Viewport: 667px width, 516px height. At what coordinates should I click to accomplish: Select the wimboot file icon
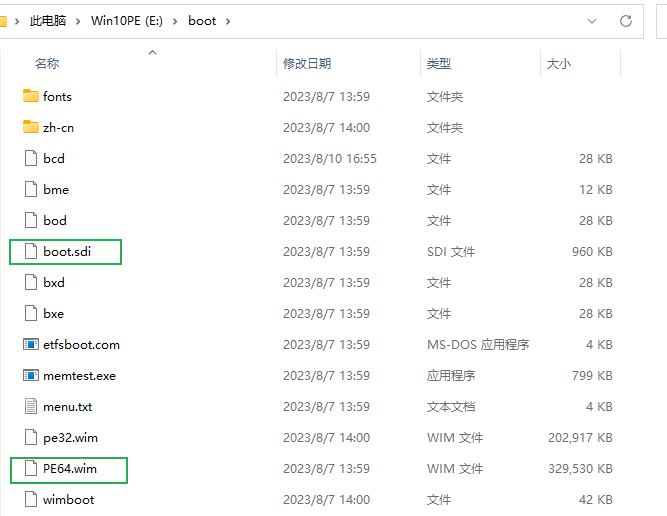(31, 500)
